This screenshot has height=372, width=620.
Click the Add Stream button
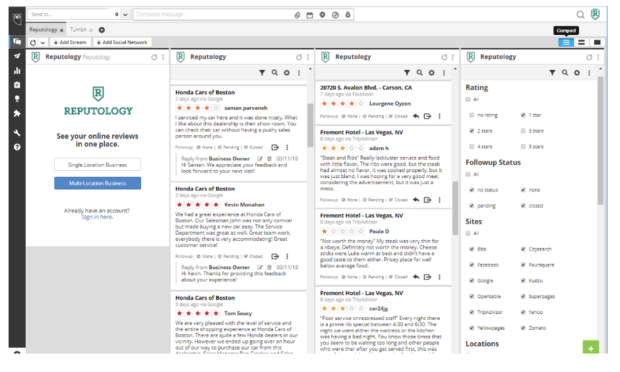(x=70, y=42)
